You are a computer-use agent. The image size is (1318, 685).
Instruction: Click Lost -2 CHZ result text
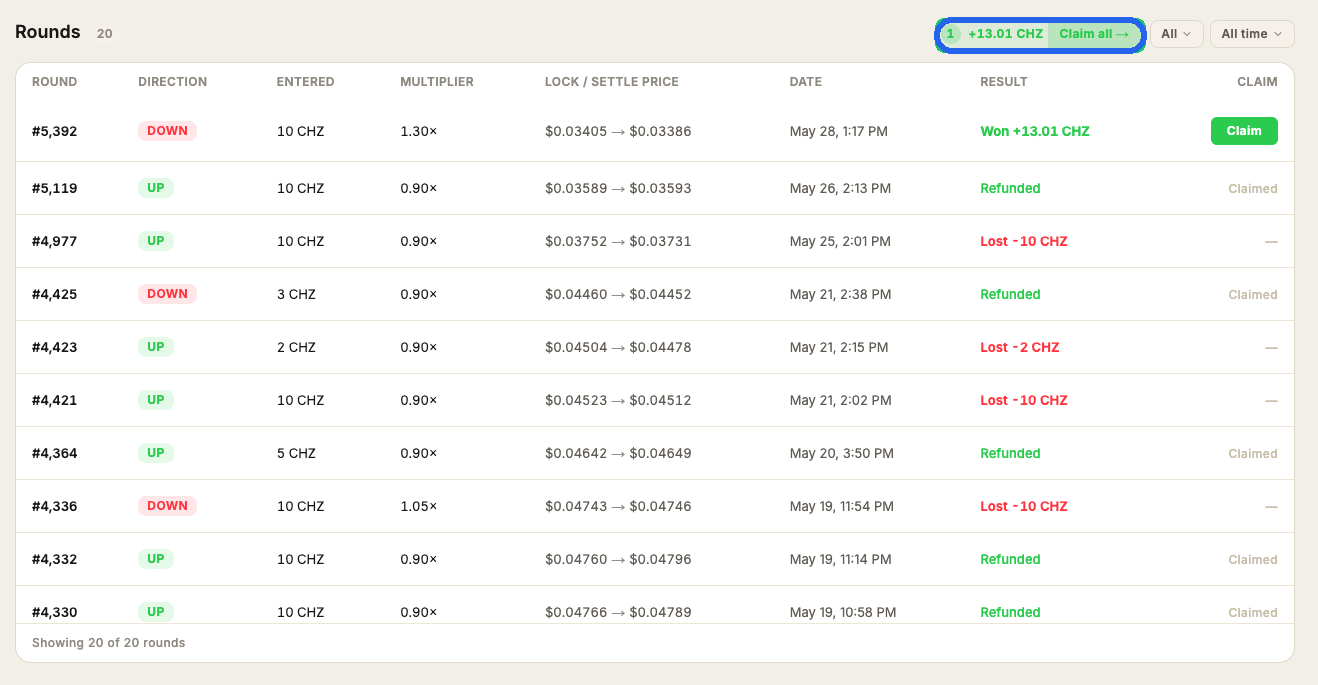[x=1020, y=347]
